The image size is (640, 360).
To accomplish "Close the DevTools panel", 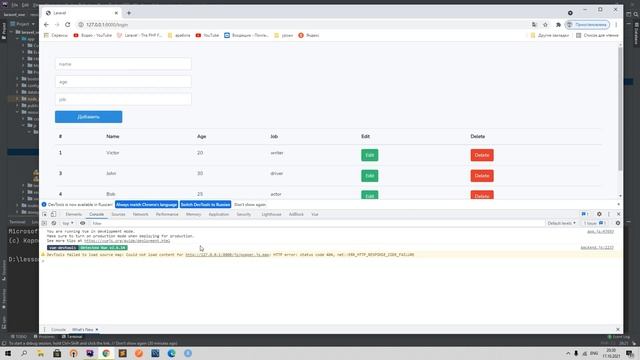I will 618,214.
